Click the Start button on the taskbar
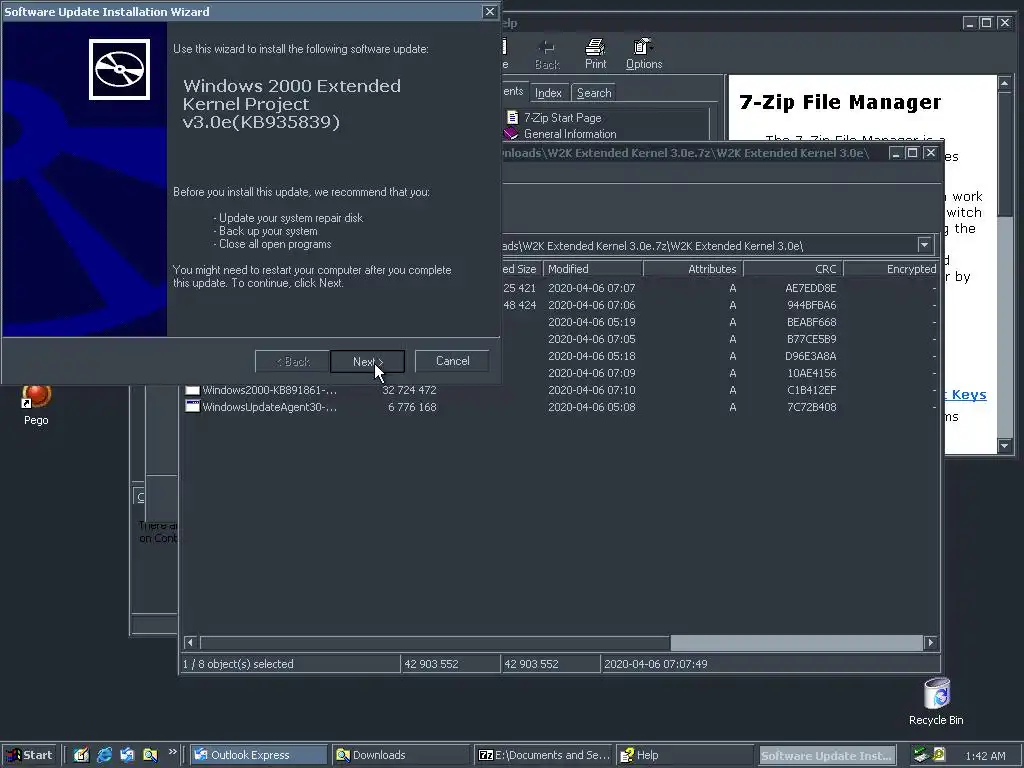Viewport: 1024px width, 768px height. coord(29,755)
